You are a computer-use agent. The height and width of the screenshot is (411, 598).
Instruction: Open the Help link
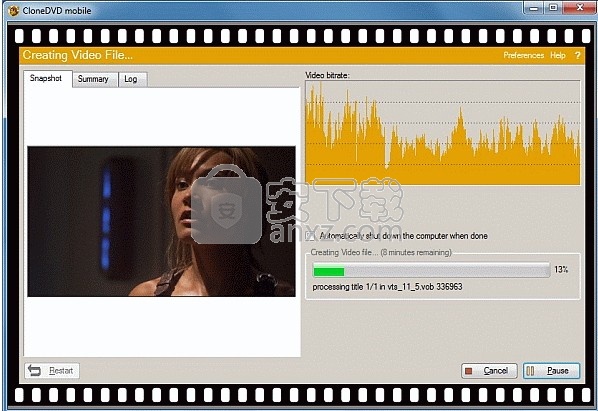[x=558, y=55]
